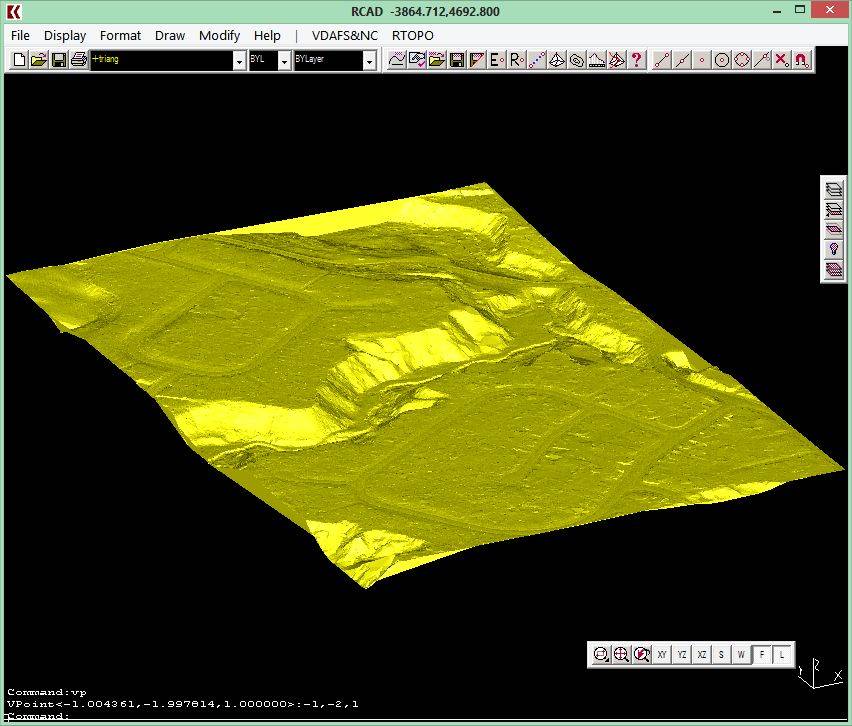852x726 pixels.
Task: Click the red question mark help icon
Action: [636, 60]
